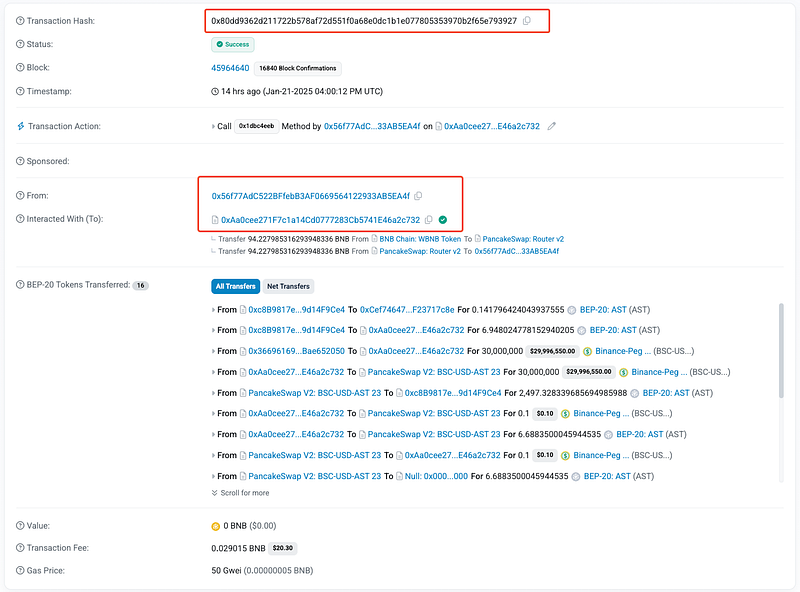Expand first token transfer row for 0.1417 AST

[x=214, y=310]
